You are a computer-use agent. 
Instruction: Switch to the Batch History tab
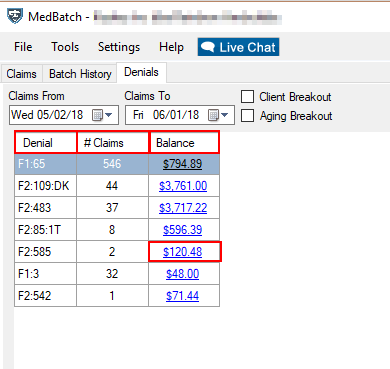(x=80, y=74)
